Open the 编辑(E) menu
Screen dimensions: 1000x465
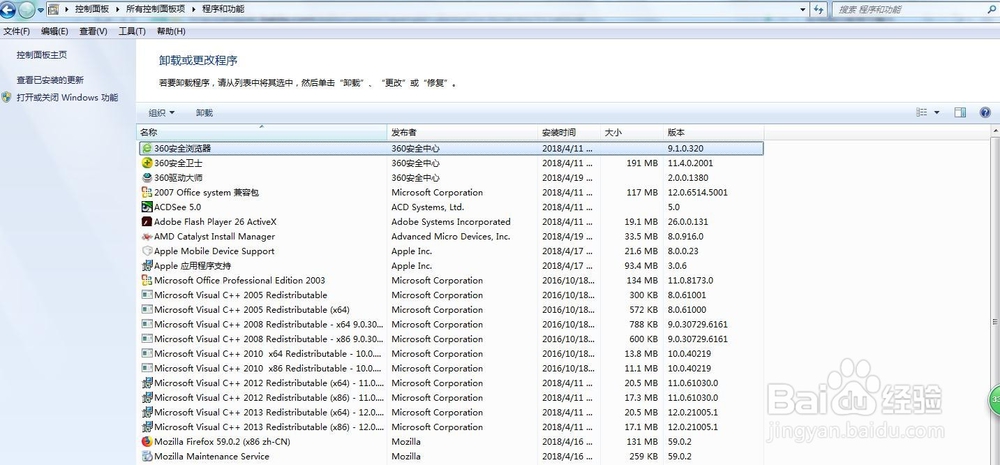click(x=54, y=31)
